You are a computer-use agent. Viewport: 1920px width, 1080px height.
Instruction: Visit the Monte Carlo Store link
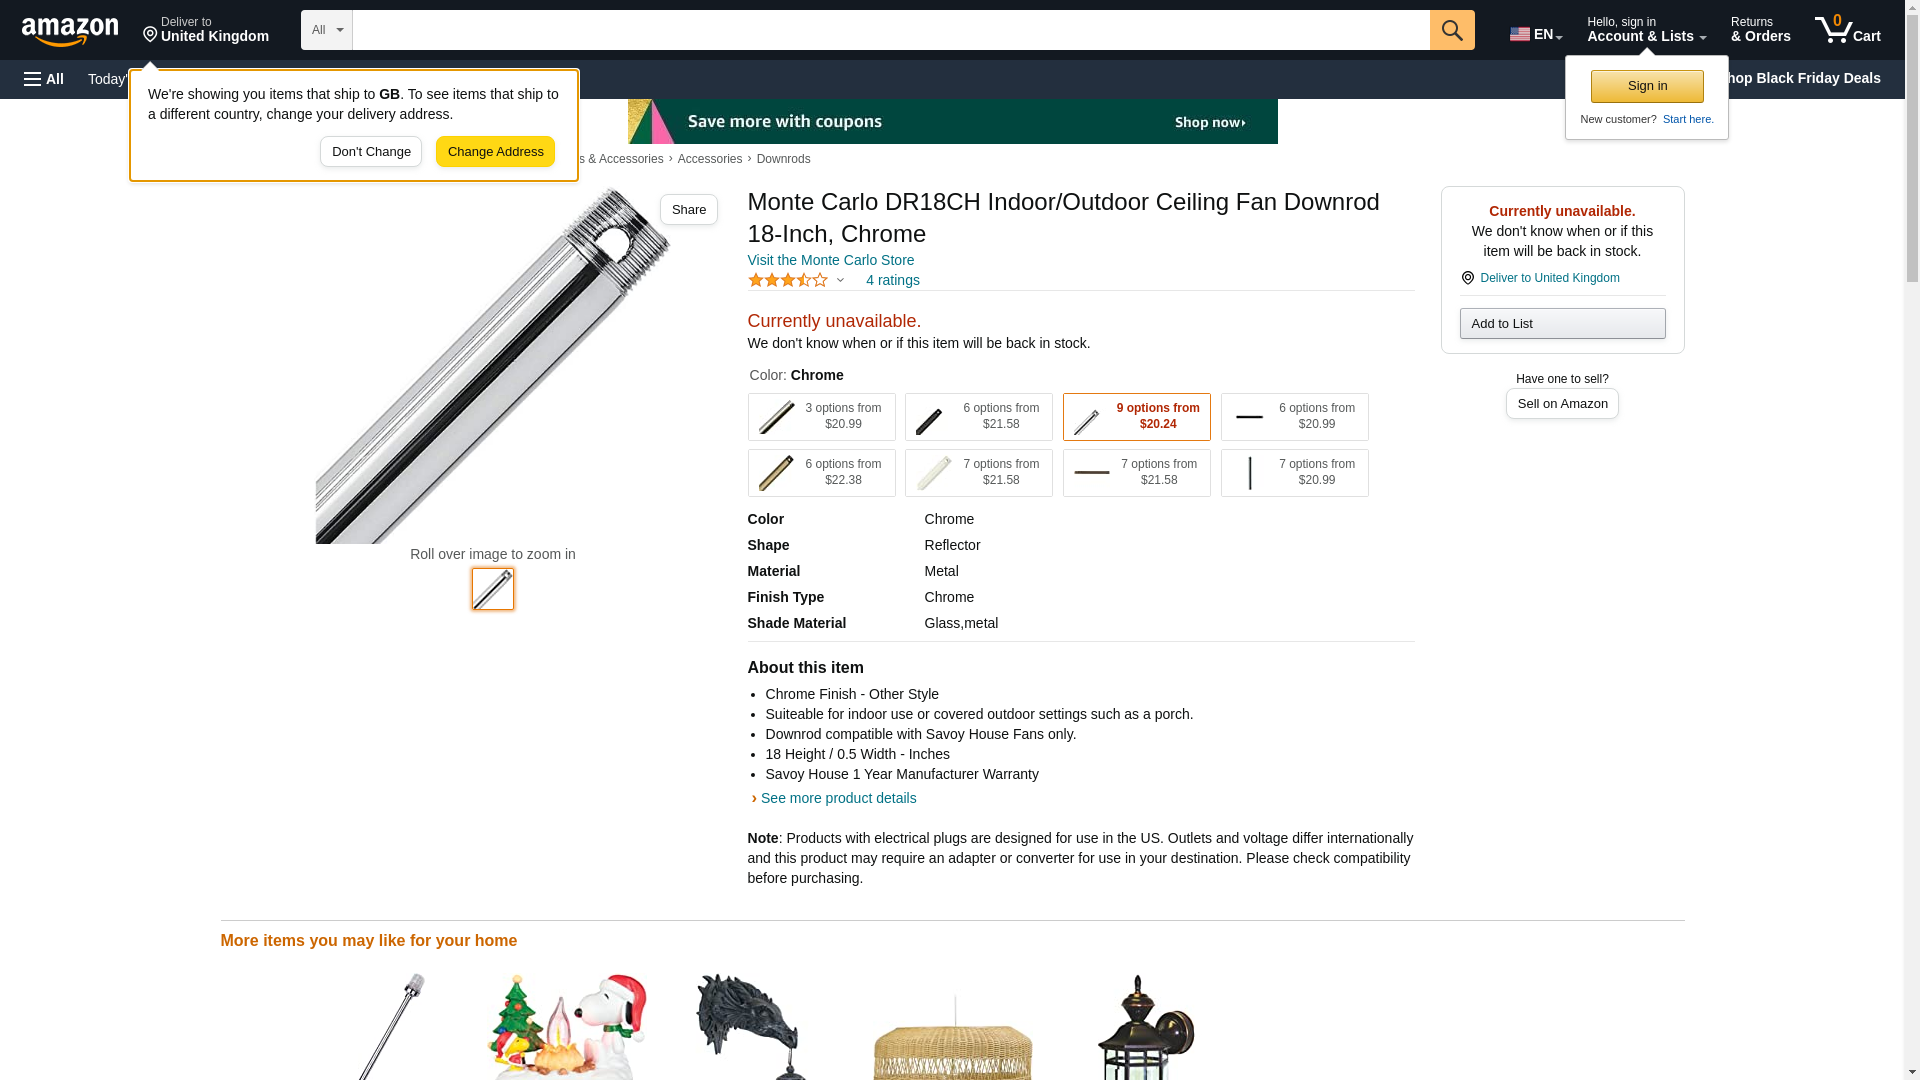click(830, 260)
